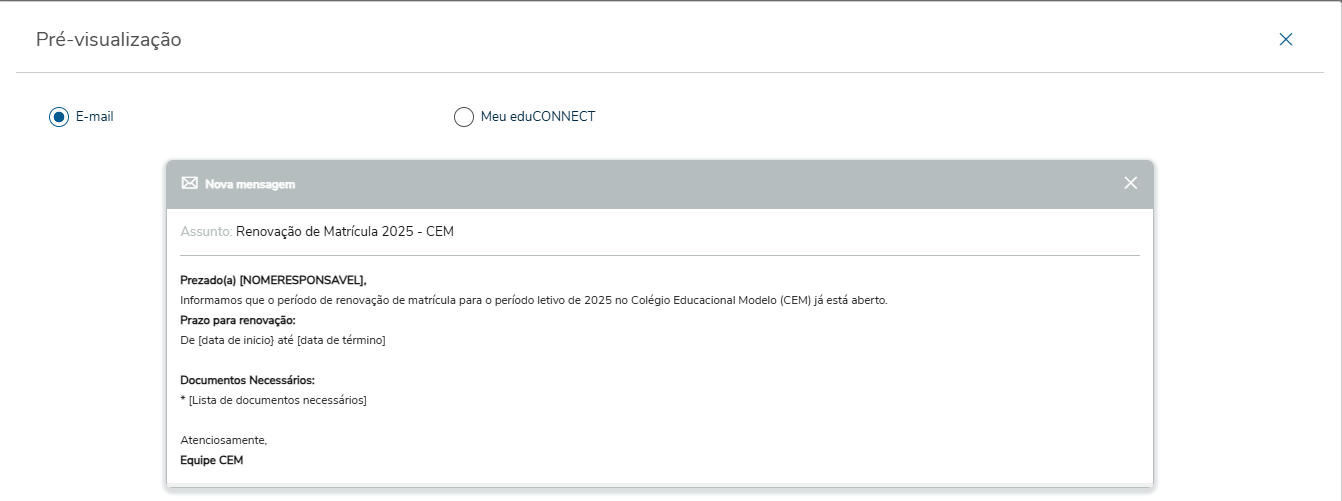Click the Meu eduCONNECT option label text
This screenshot has height=501, width=1342.
[x=538, y=117]
